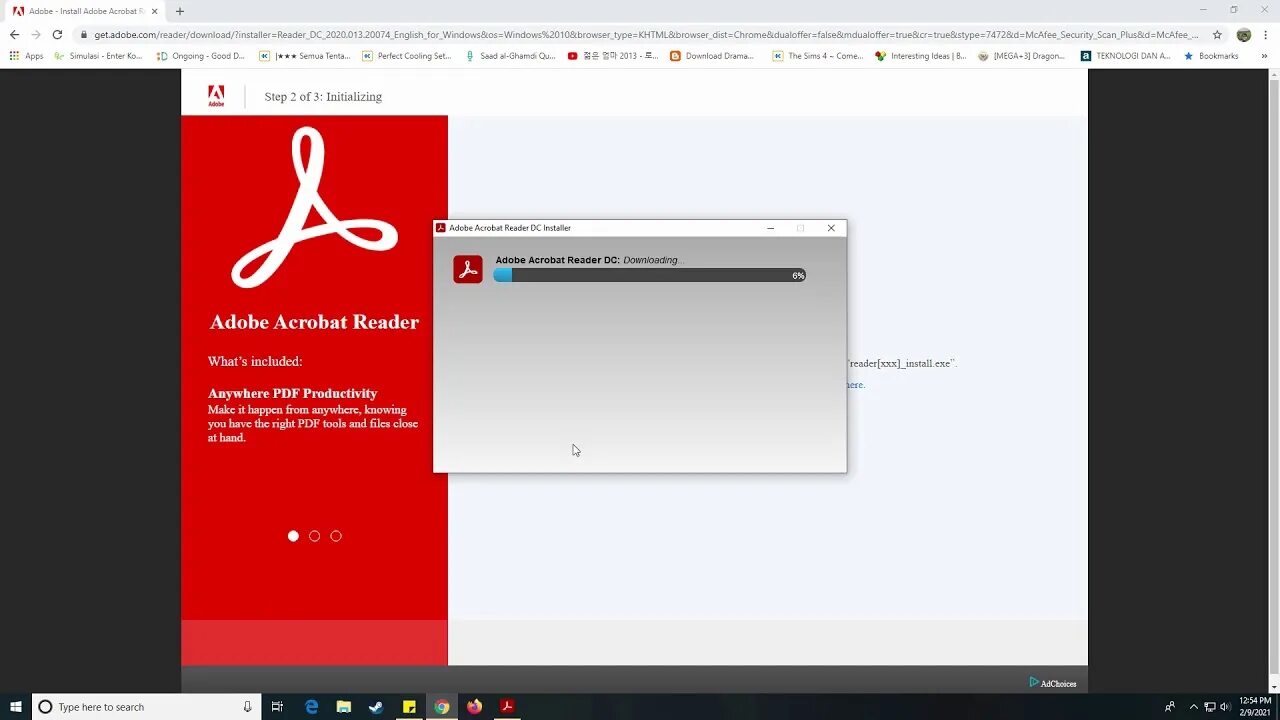Screen dimensions: 1280x720
Task: Open Semua Tenta... bookmark
Action: coord(305,56)
